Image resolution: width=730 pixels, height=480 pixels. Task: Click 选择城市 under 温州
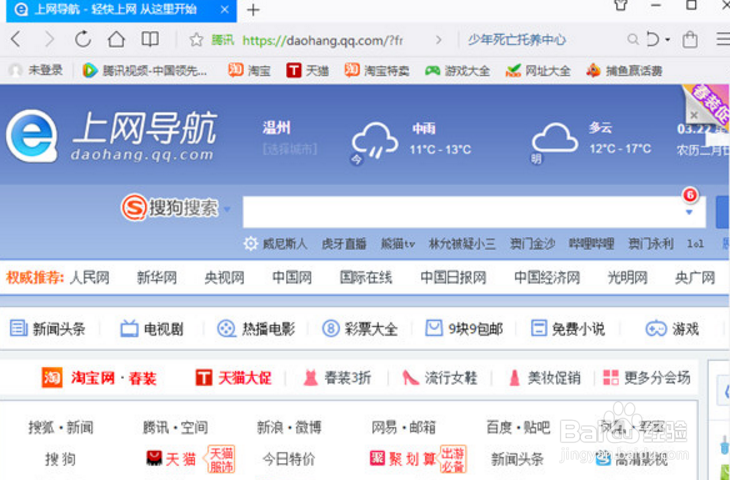(x=290, y=149)
